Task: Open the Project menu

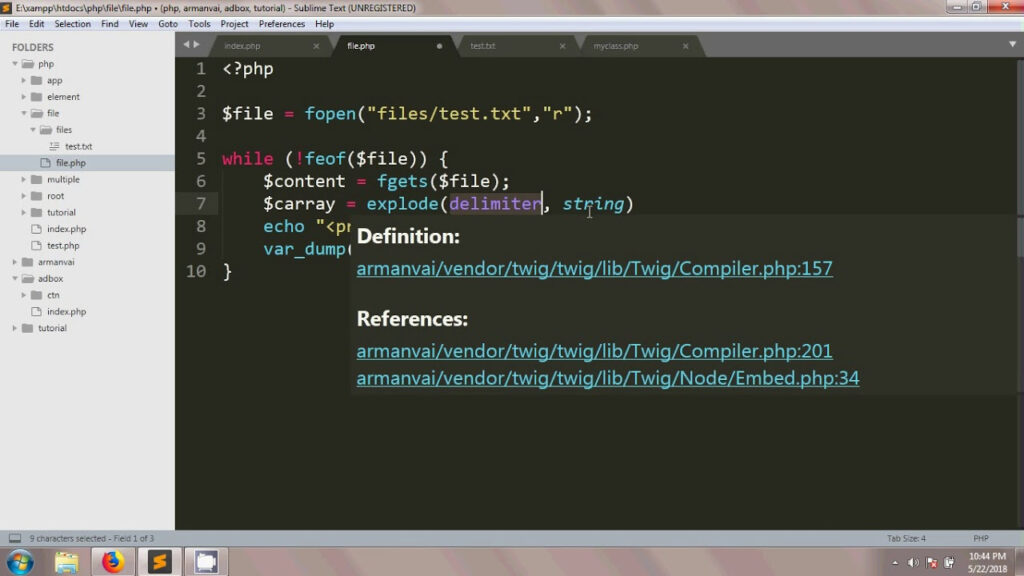Action: click(234, 24)
